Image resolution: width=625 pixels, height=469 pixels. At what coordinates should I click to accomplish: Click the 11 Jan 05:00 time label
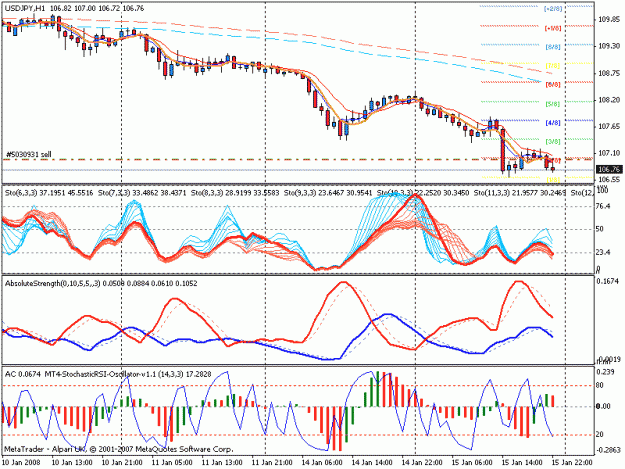[172, 462]
